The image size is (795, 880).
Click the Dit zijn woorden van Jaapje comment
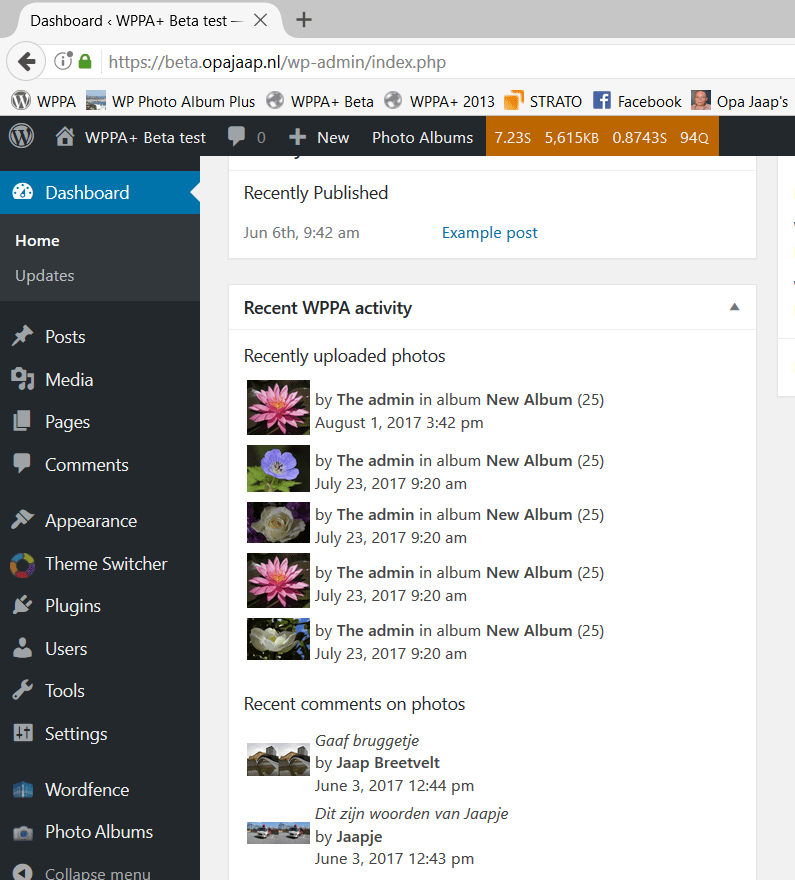[411, 814]
